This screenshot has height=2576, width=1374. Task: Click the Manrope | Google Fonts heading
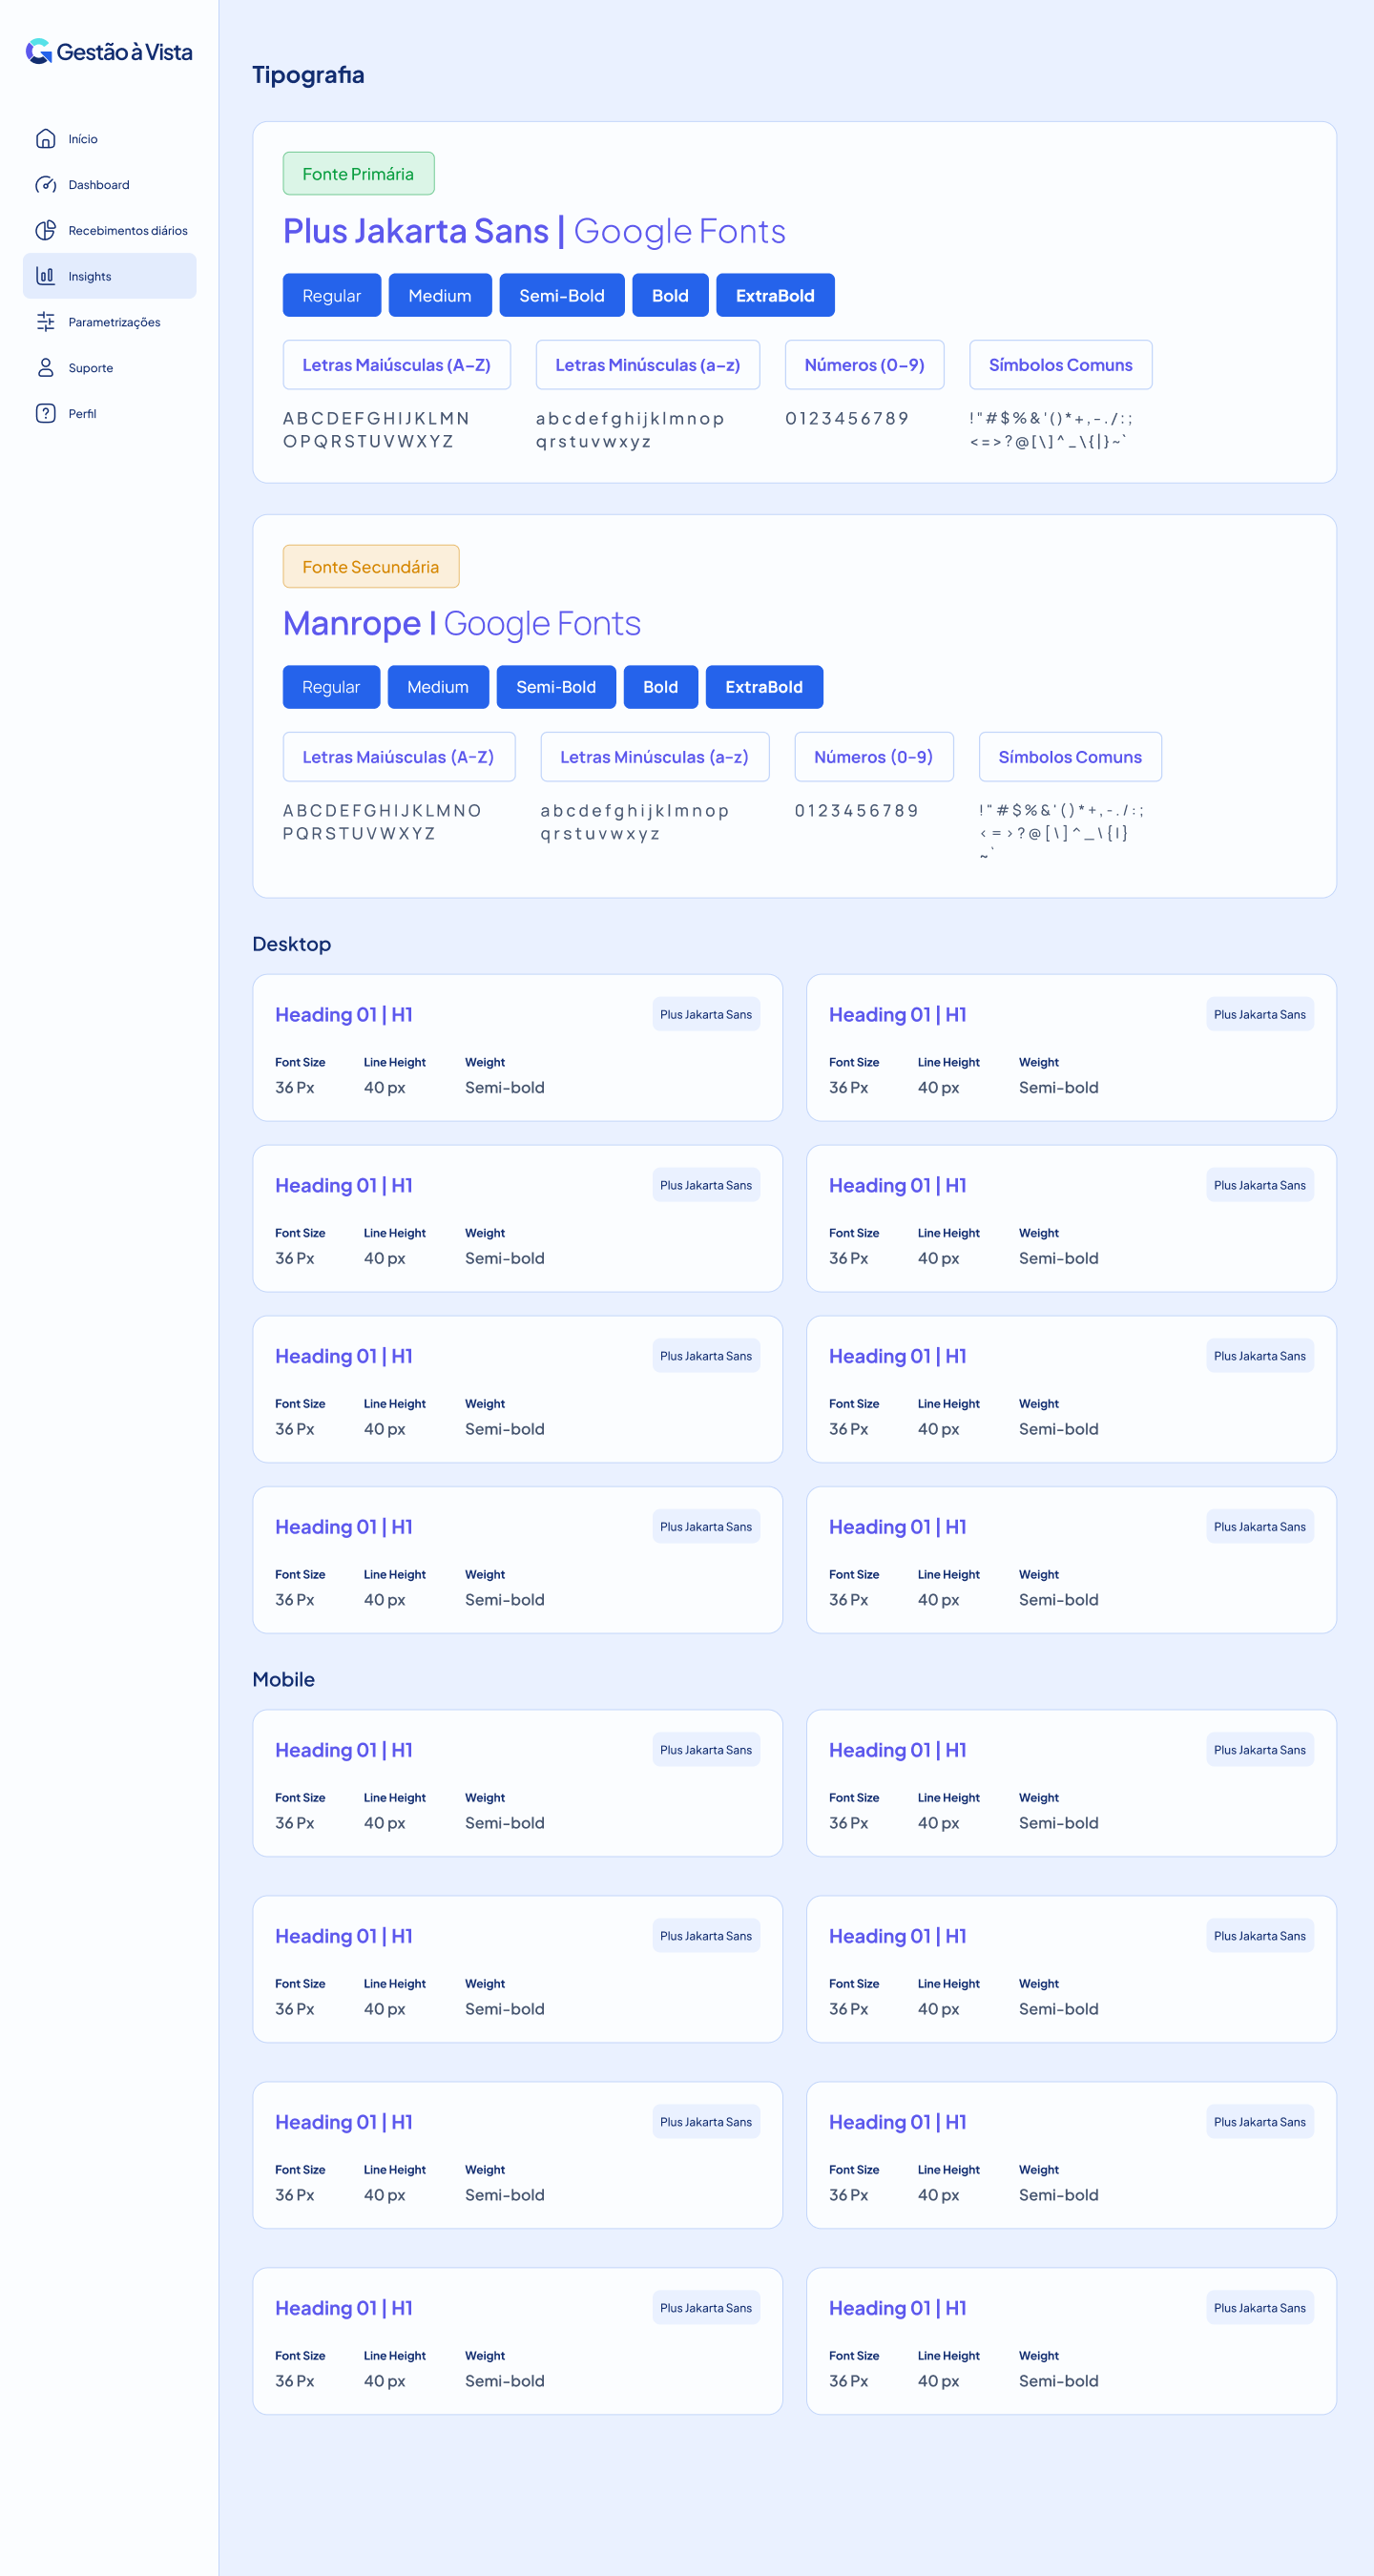click(462, 624)
